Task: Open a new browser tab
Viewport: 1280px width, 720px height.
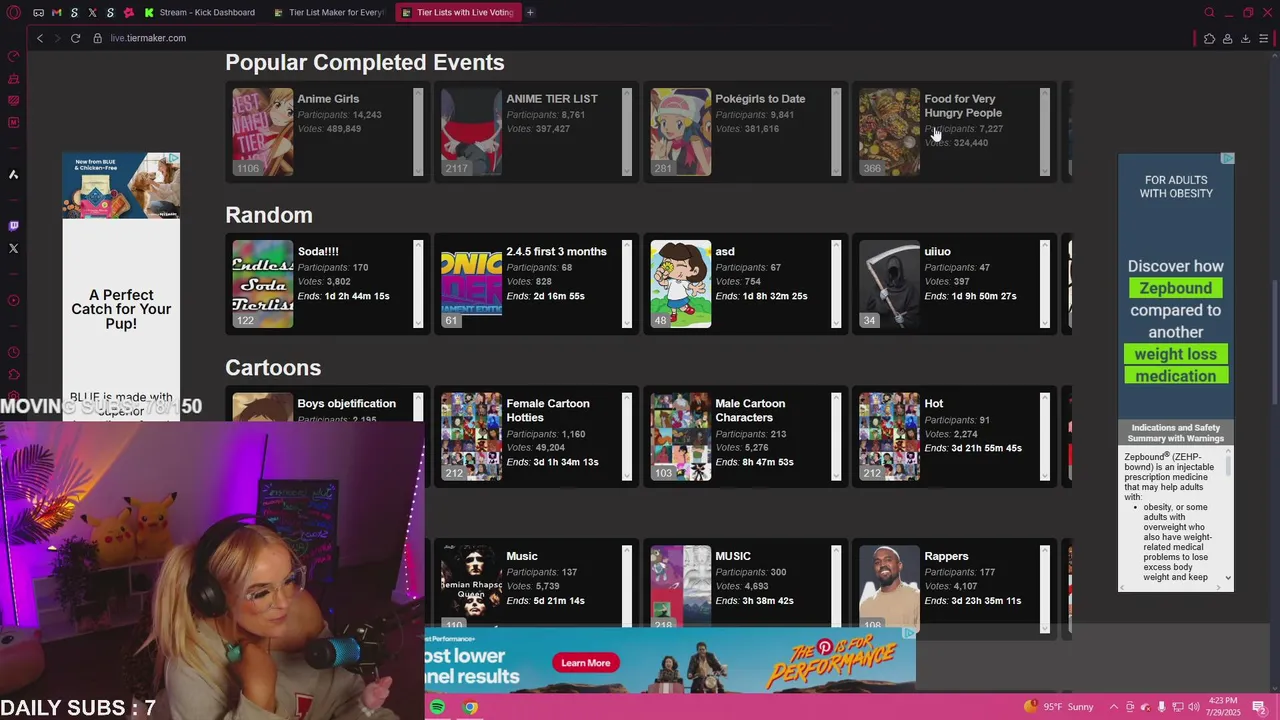Action: coord(530,12)
